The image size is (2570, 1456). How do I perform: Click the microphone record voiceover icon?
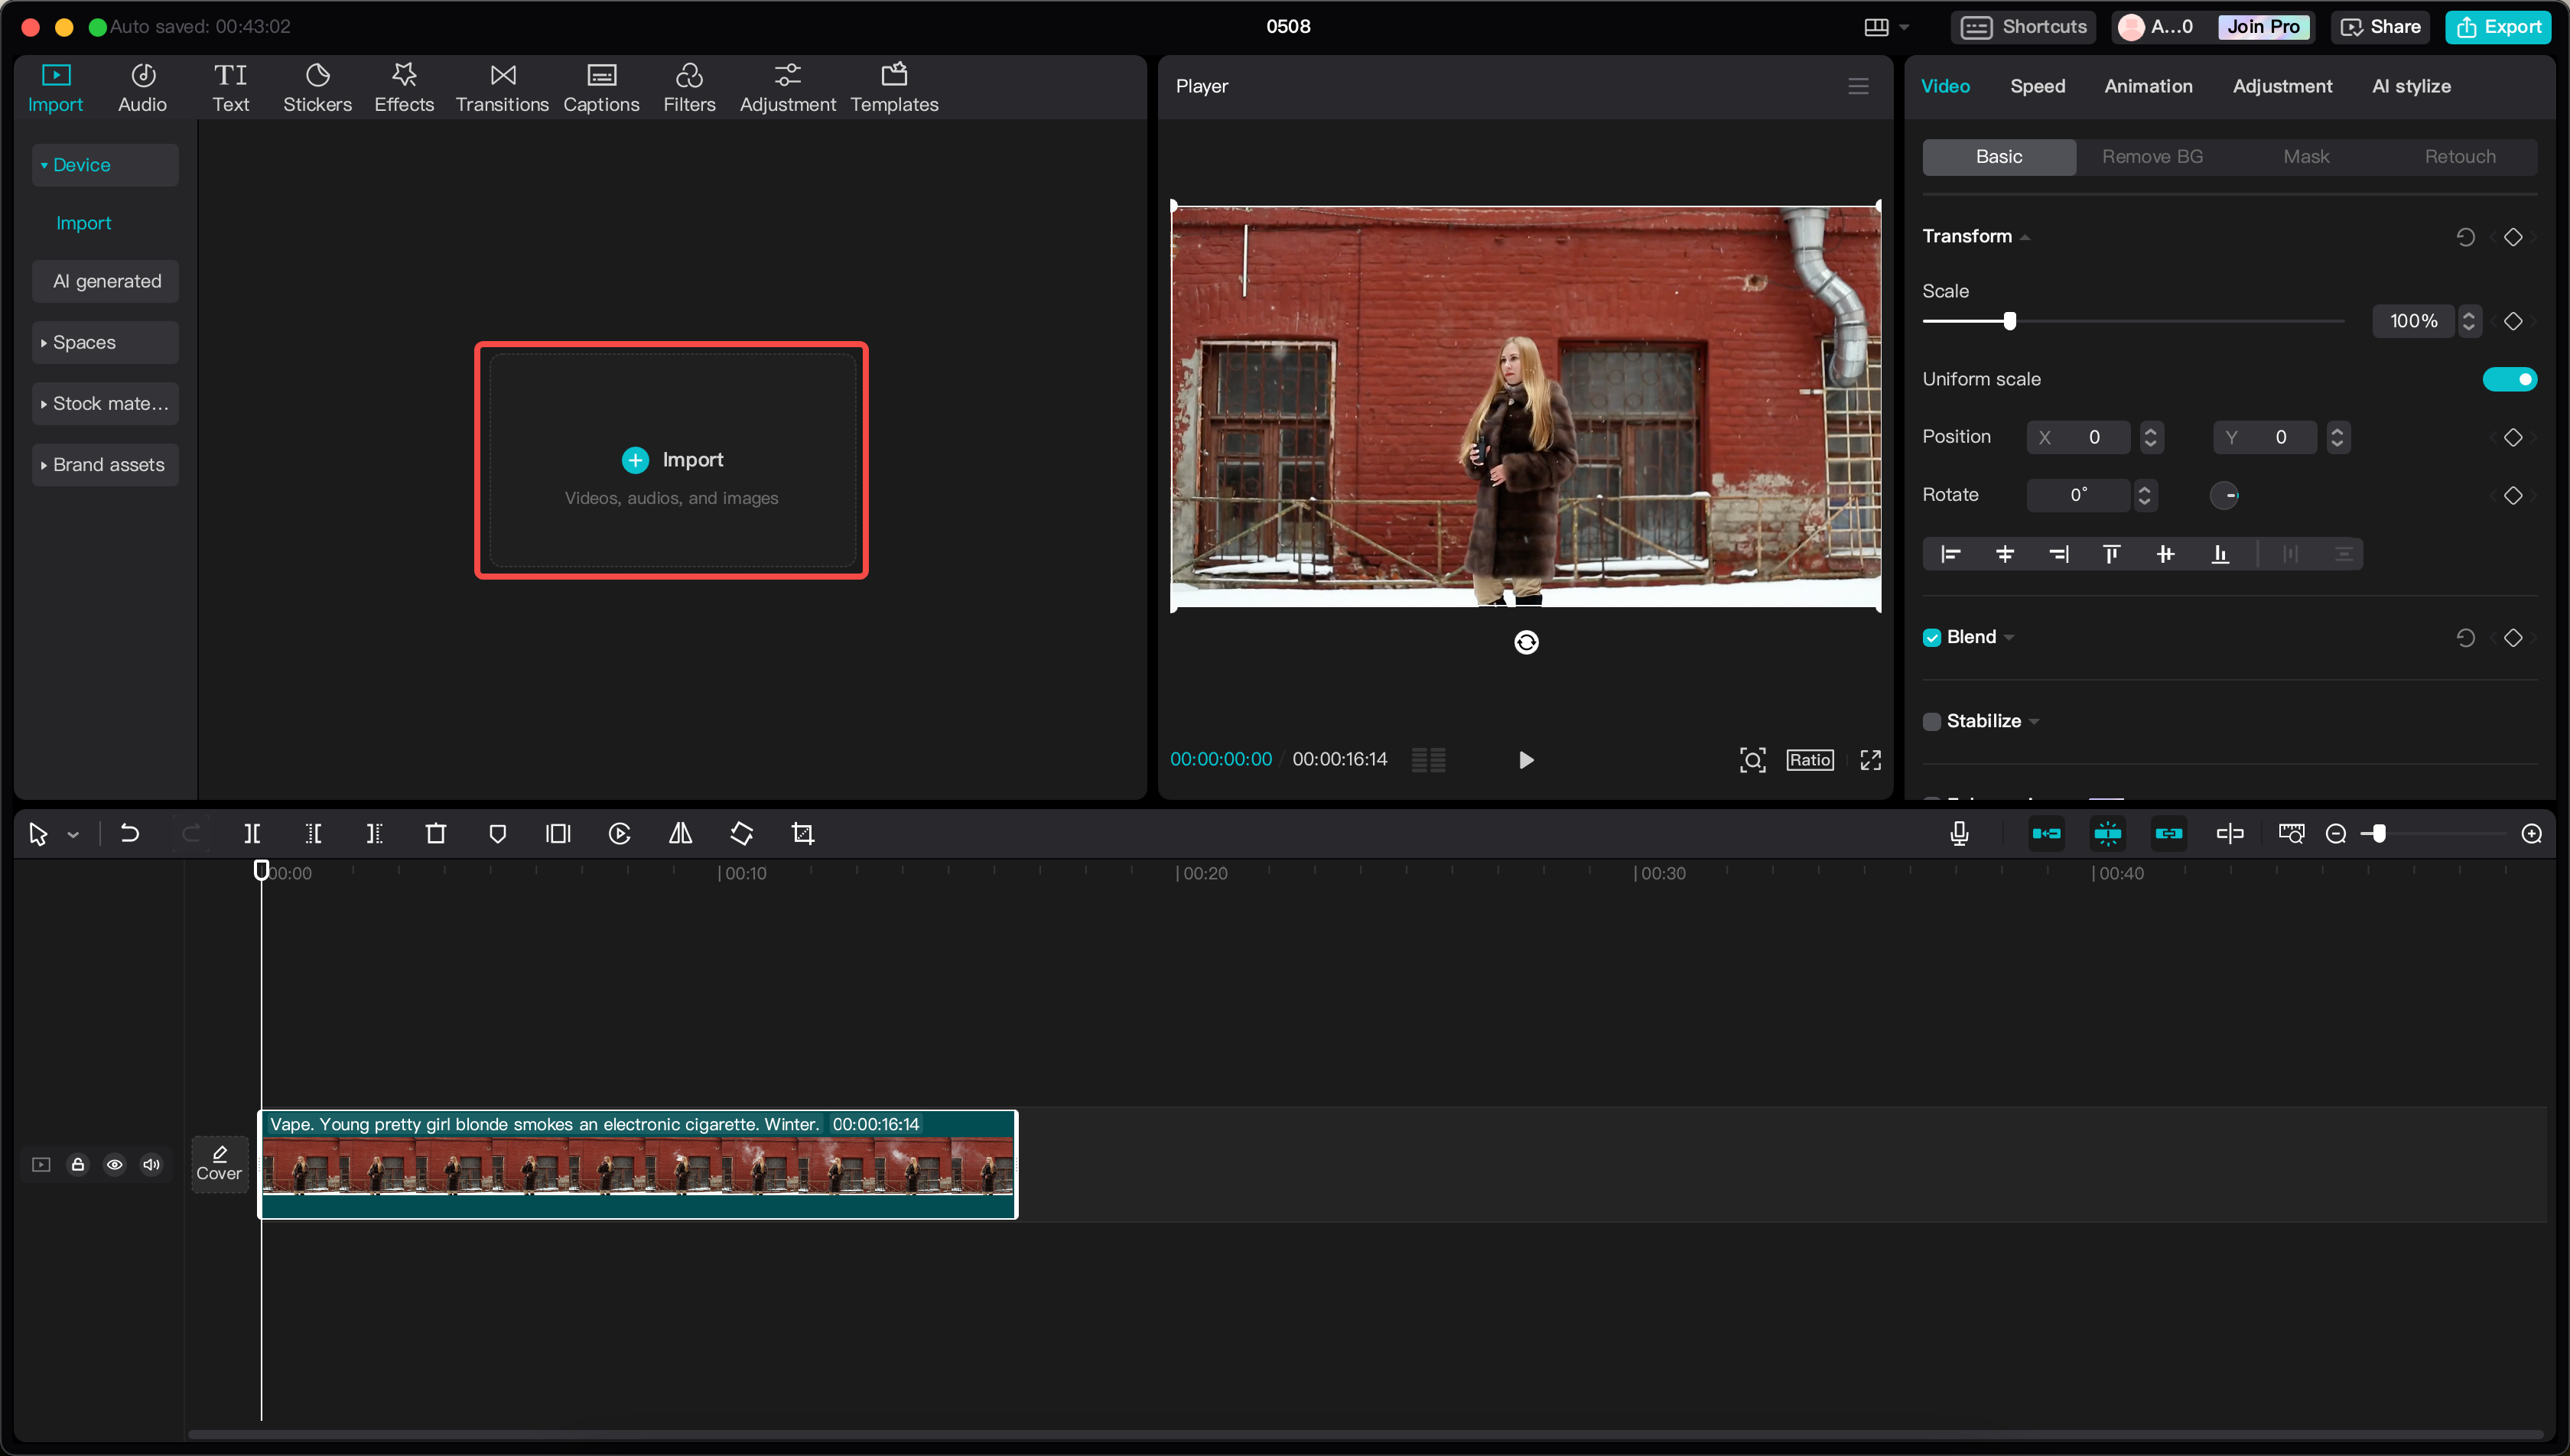[1959, 834]
